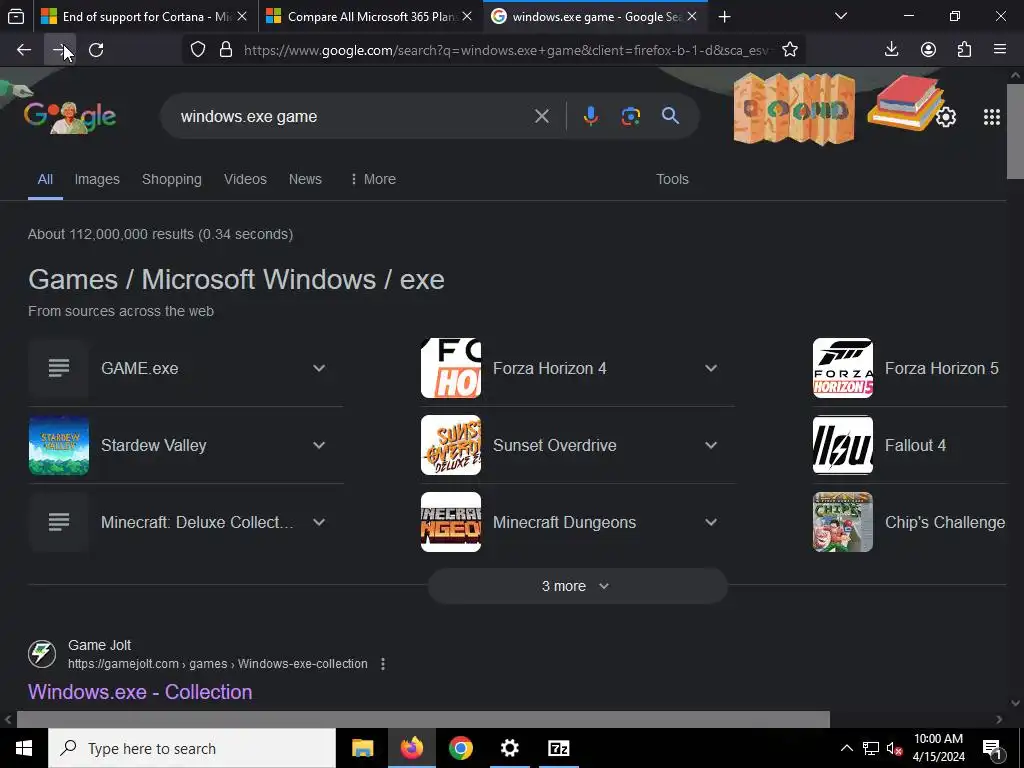Focus Windows taskbar search box
The image size is (1024, 768).
coord(192,748)
